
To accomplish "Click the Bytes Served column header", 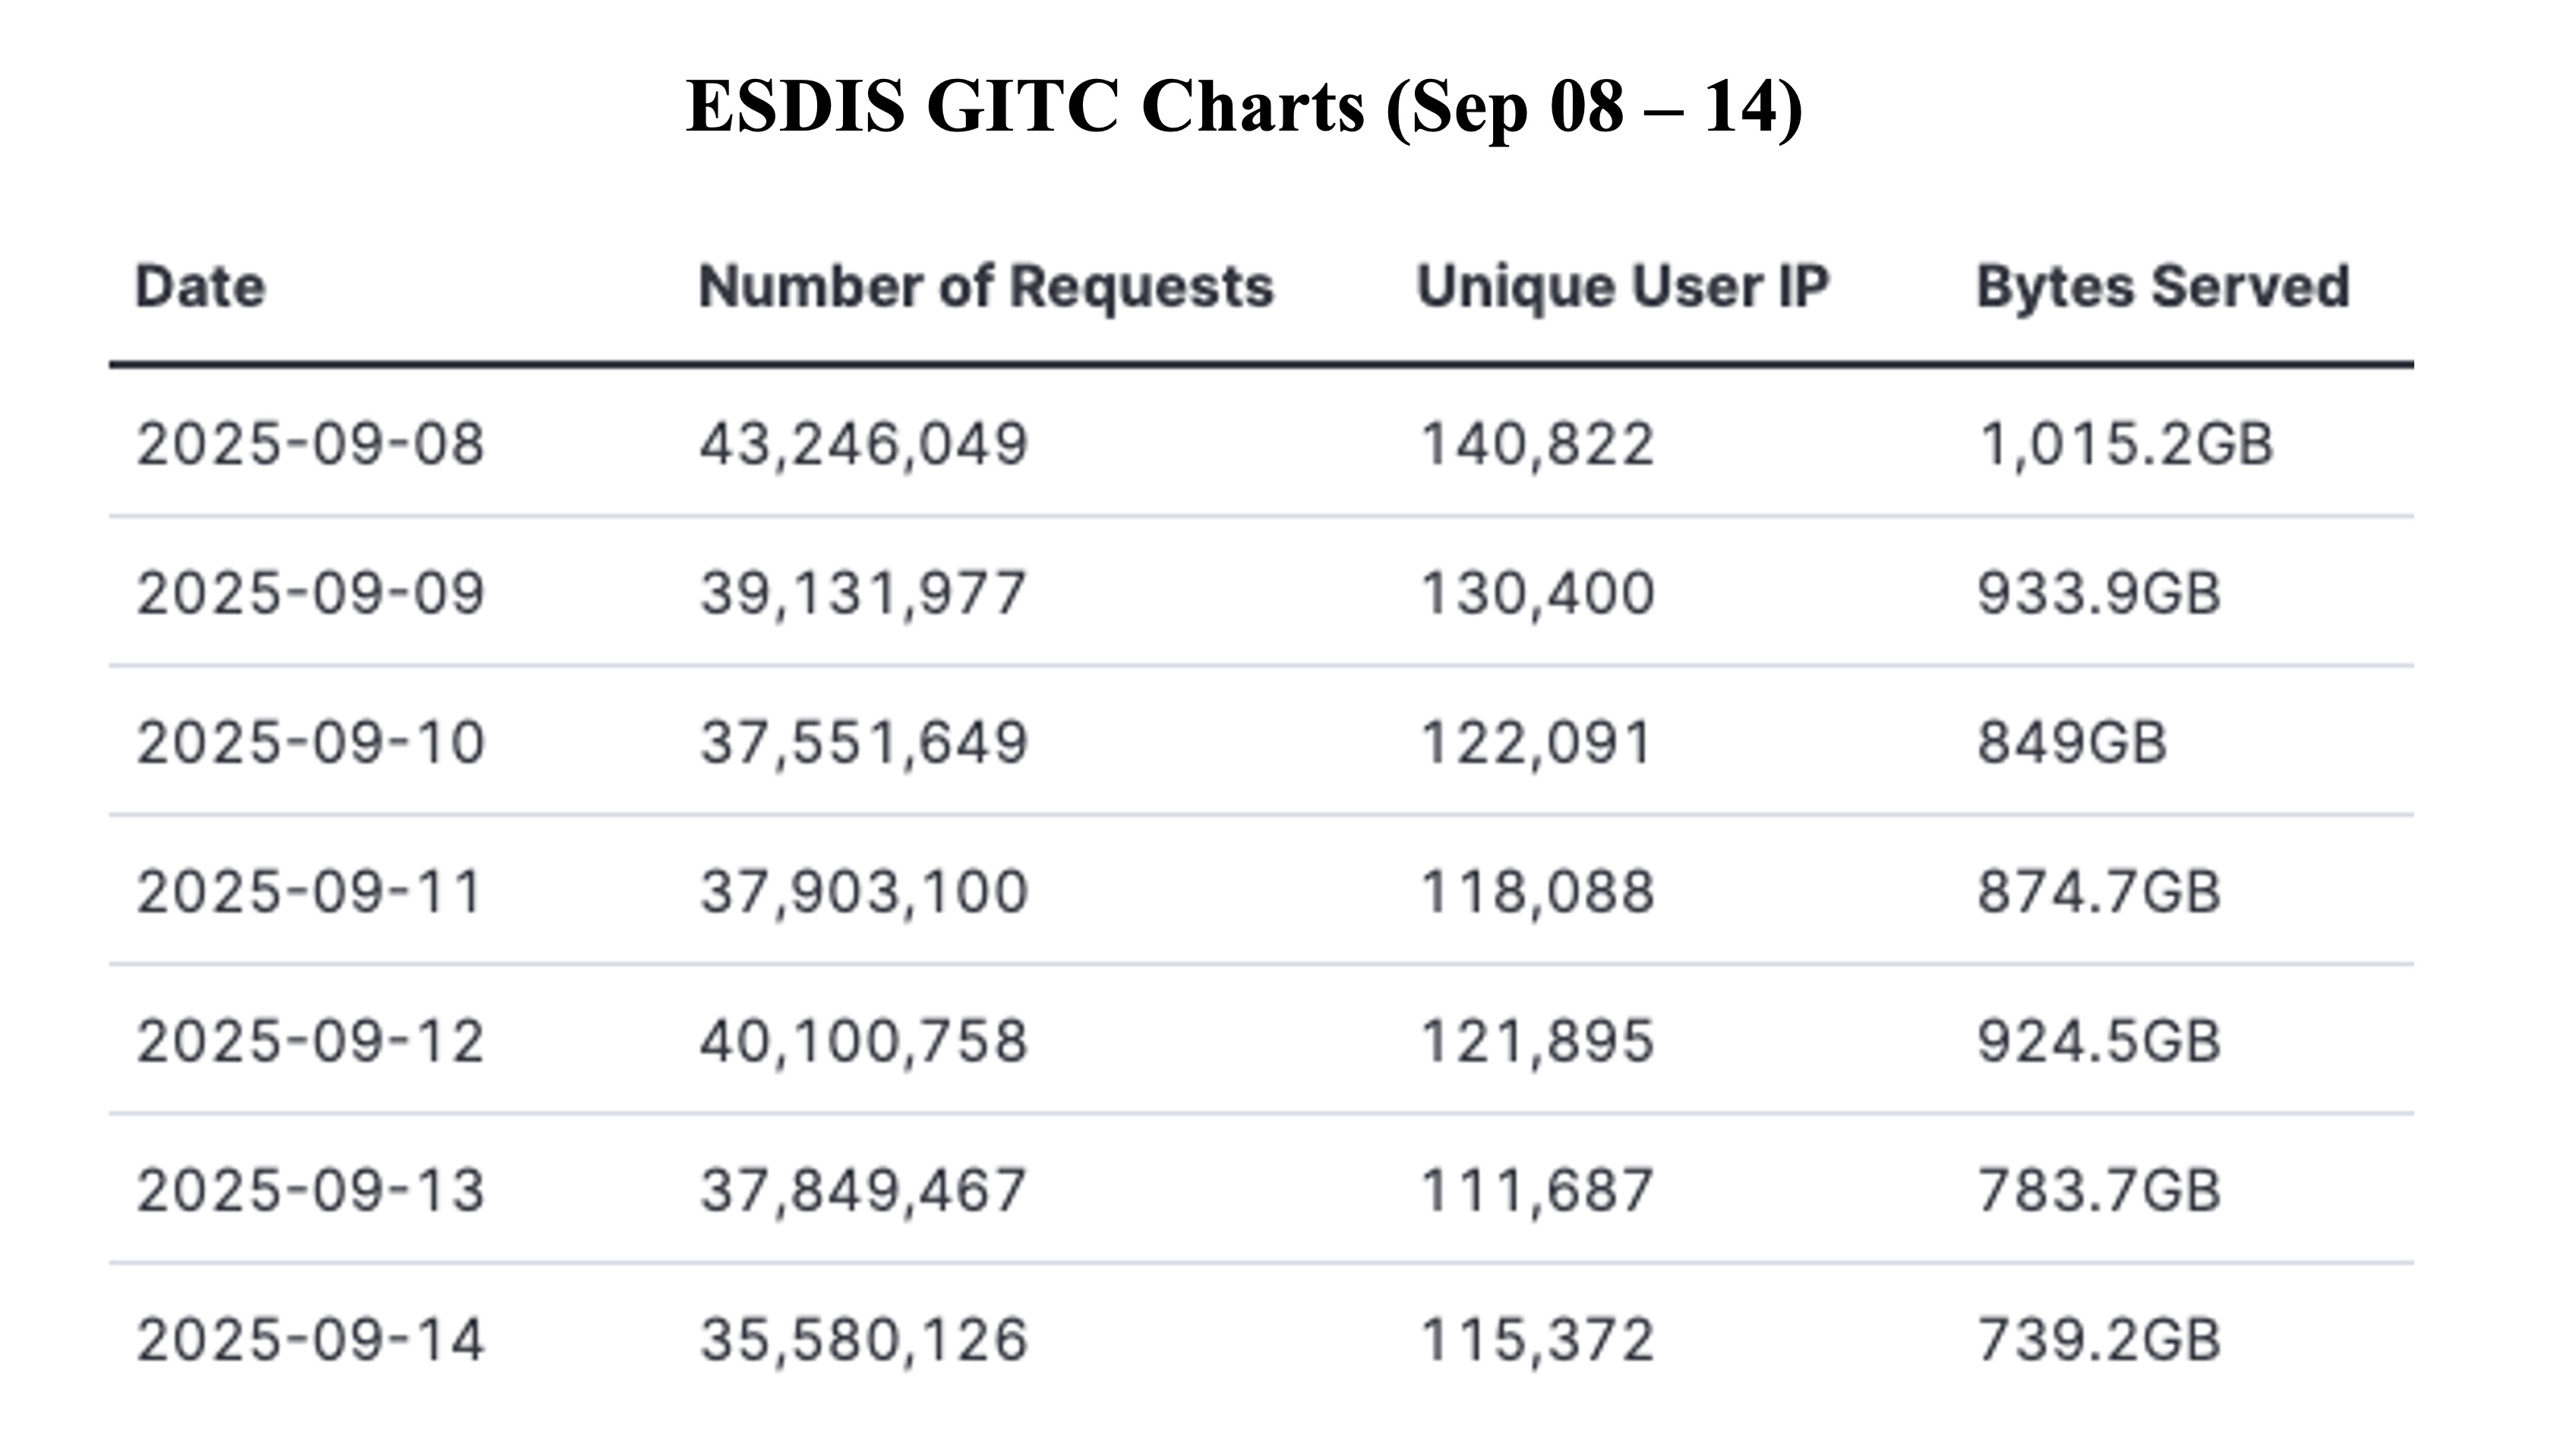I will tap(2163, 287).
